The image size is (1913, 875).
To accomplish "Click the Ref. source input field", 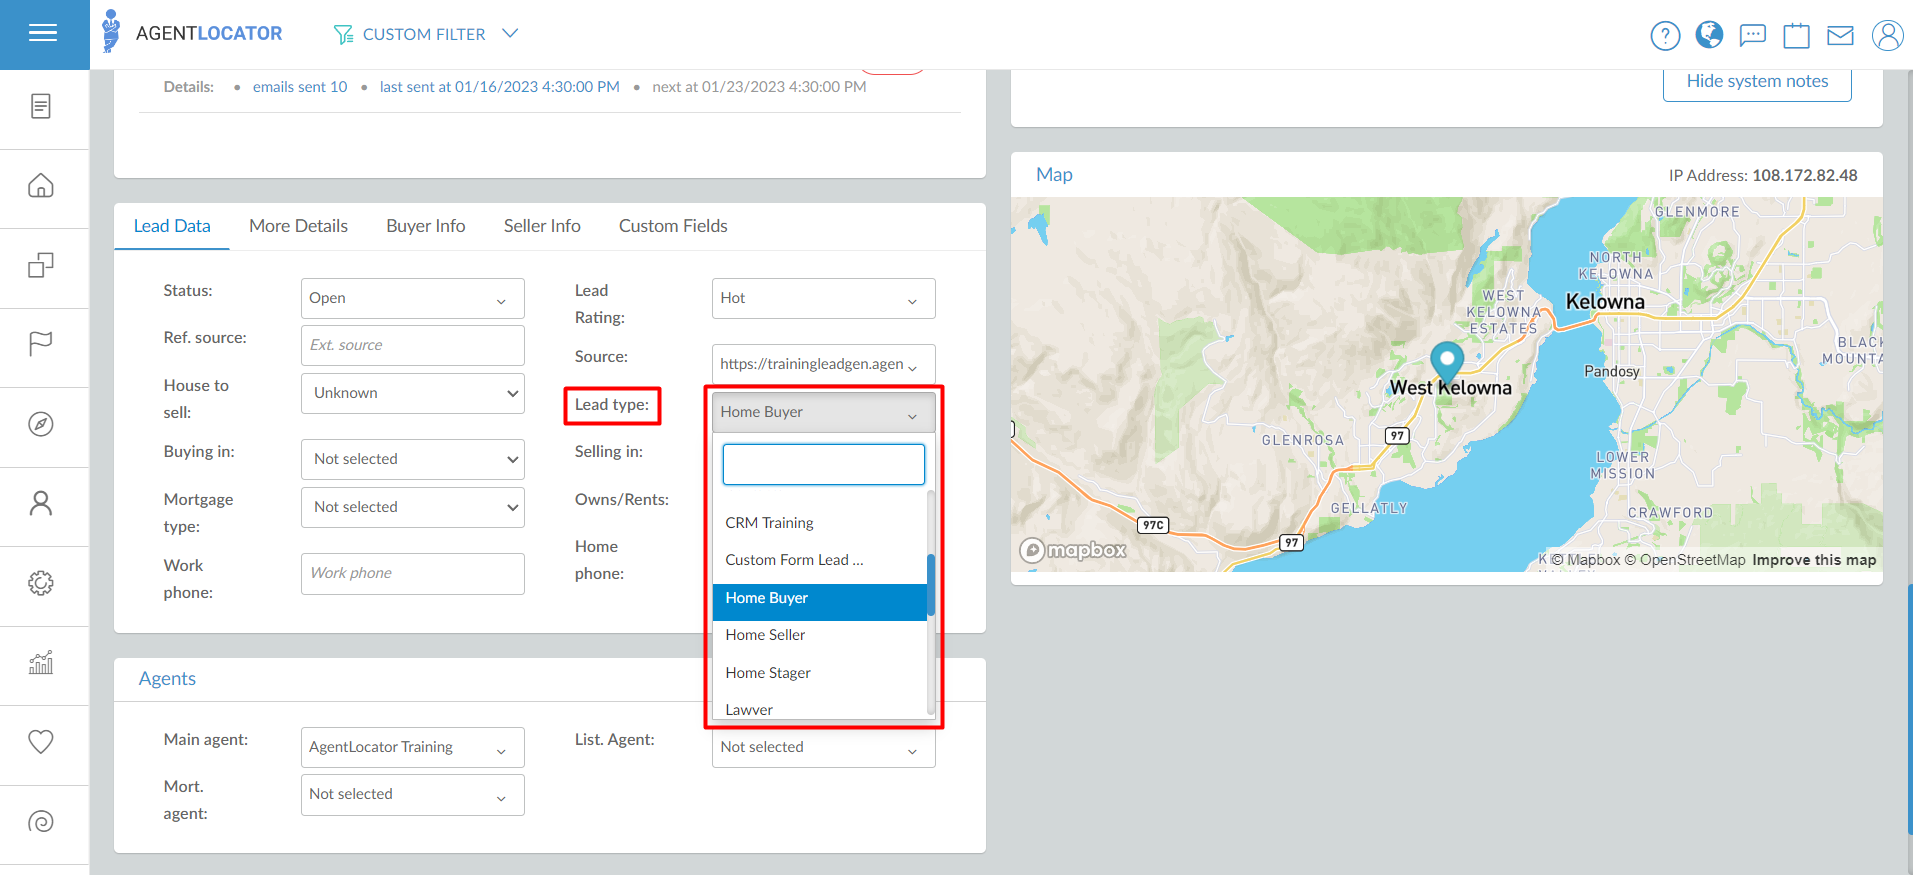I will pos(412,345).
